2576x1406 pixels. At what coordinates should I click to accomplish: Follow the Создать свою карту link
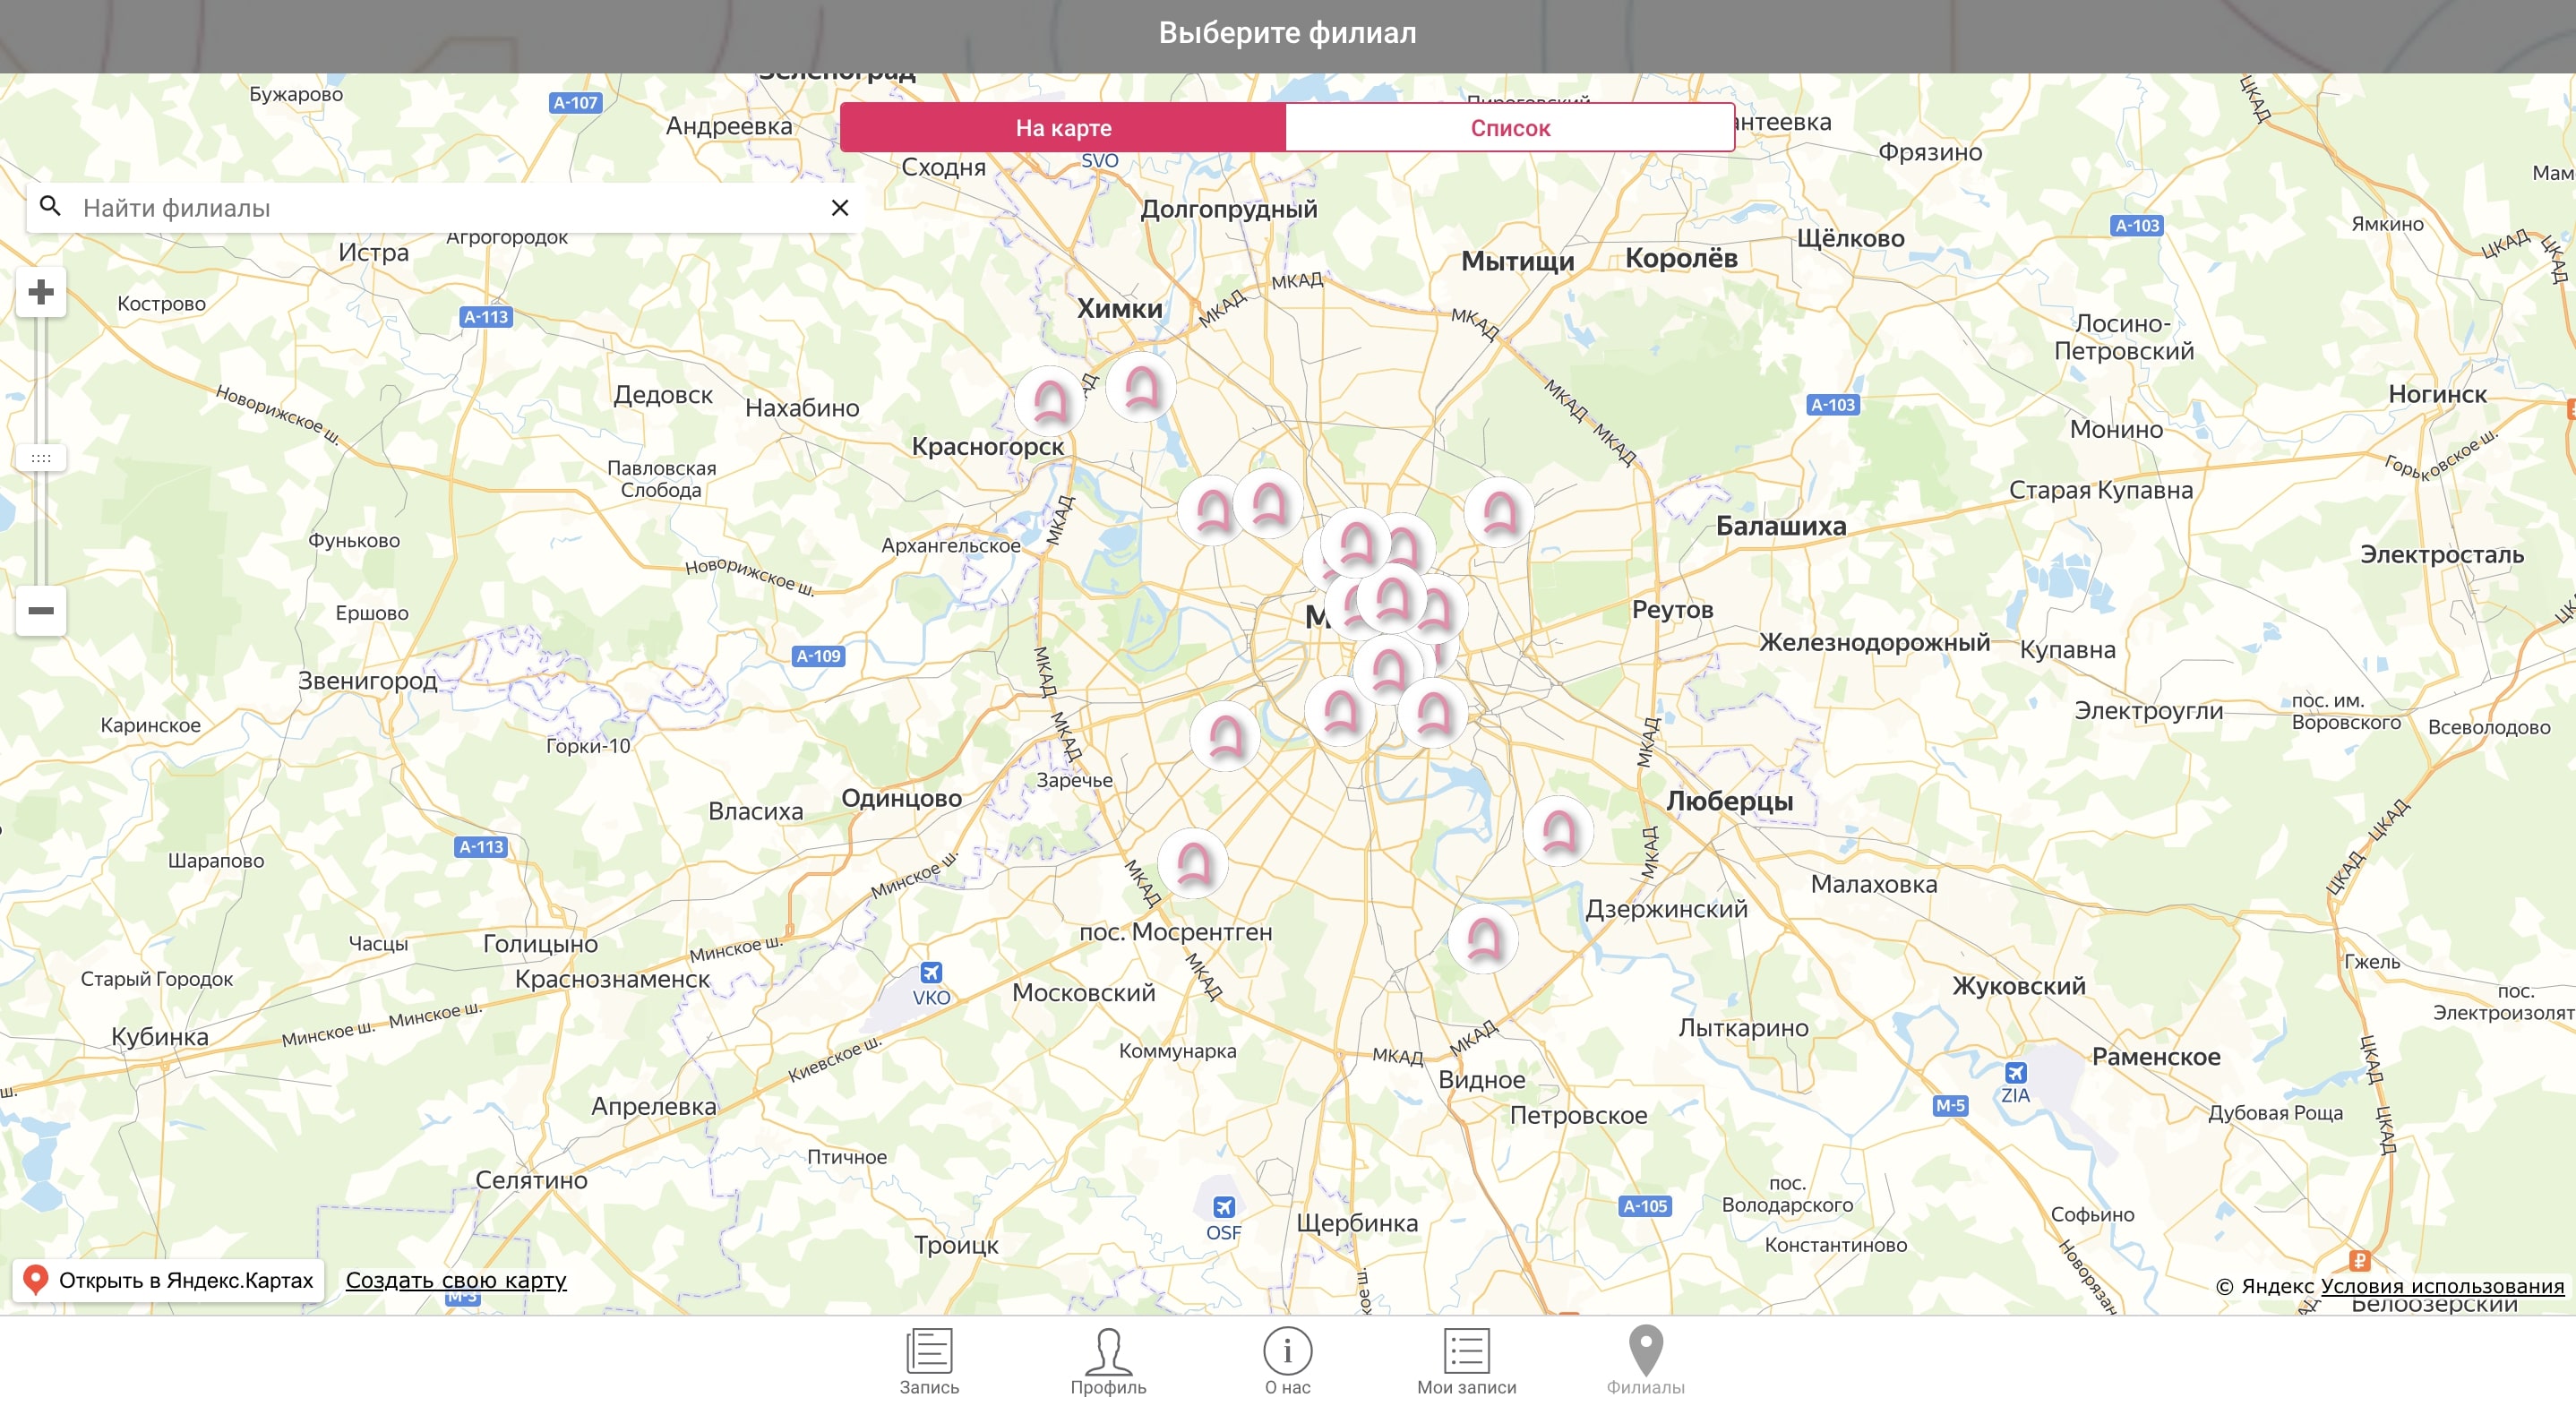pyautogui.click(x=456, y=1280)
